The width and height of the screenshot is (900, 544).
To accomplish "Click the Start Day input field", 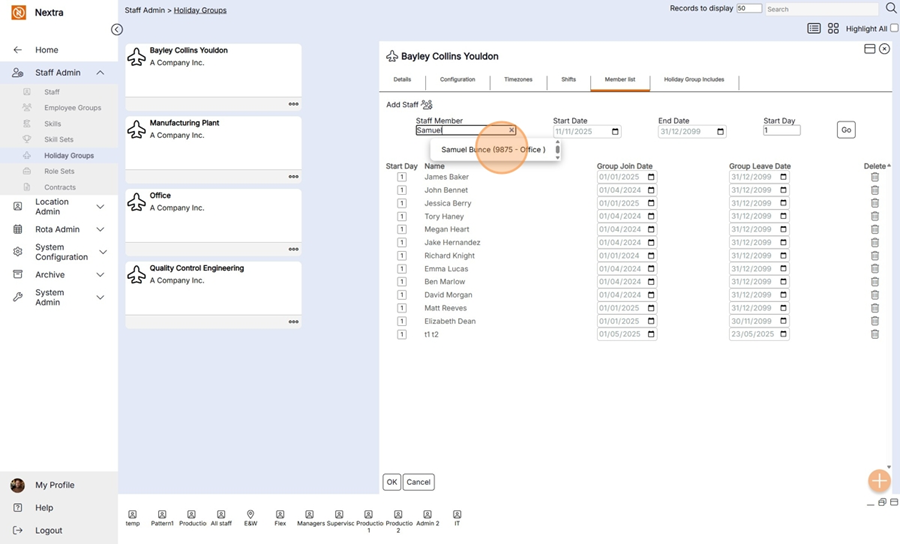I will pos(781,130).
